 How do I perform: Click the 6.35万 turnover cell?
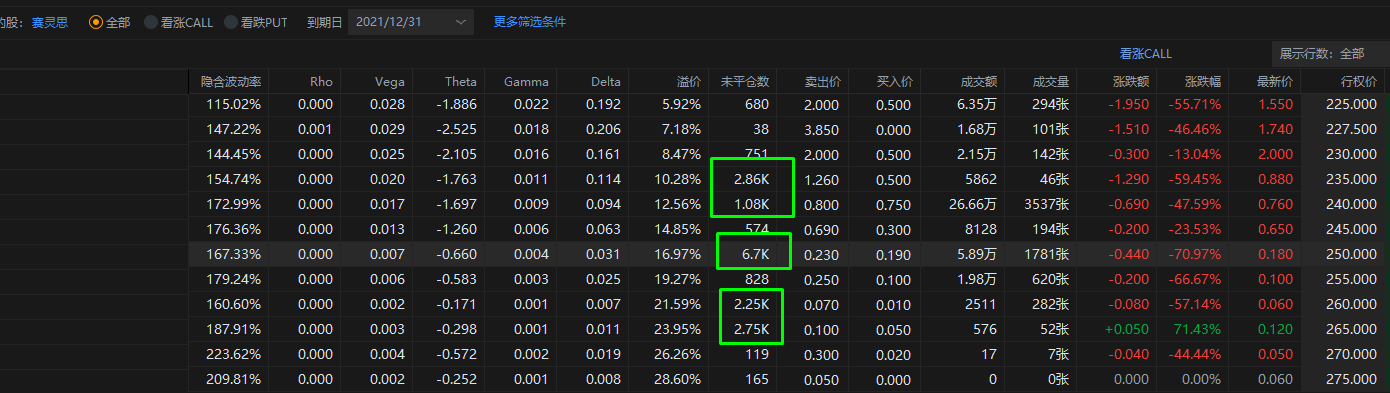[978, 104]
